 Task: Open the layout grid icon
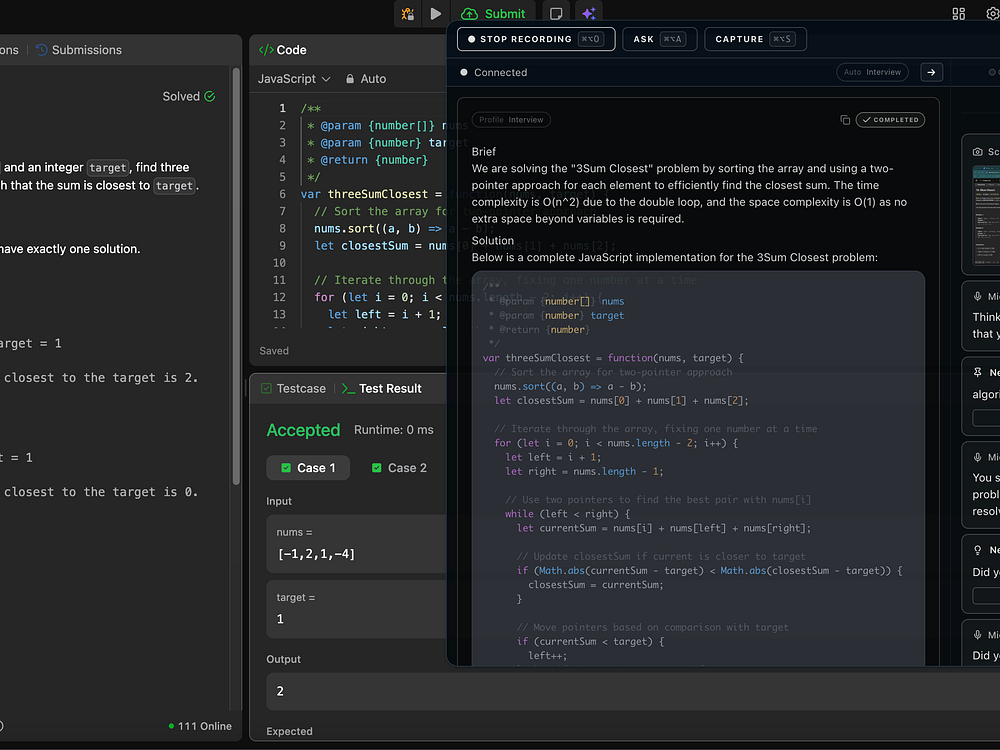coord(959,13)
